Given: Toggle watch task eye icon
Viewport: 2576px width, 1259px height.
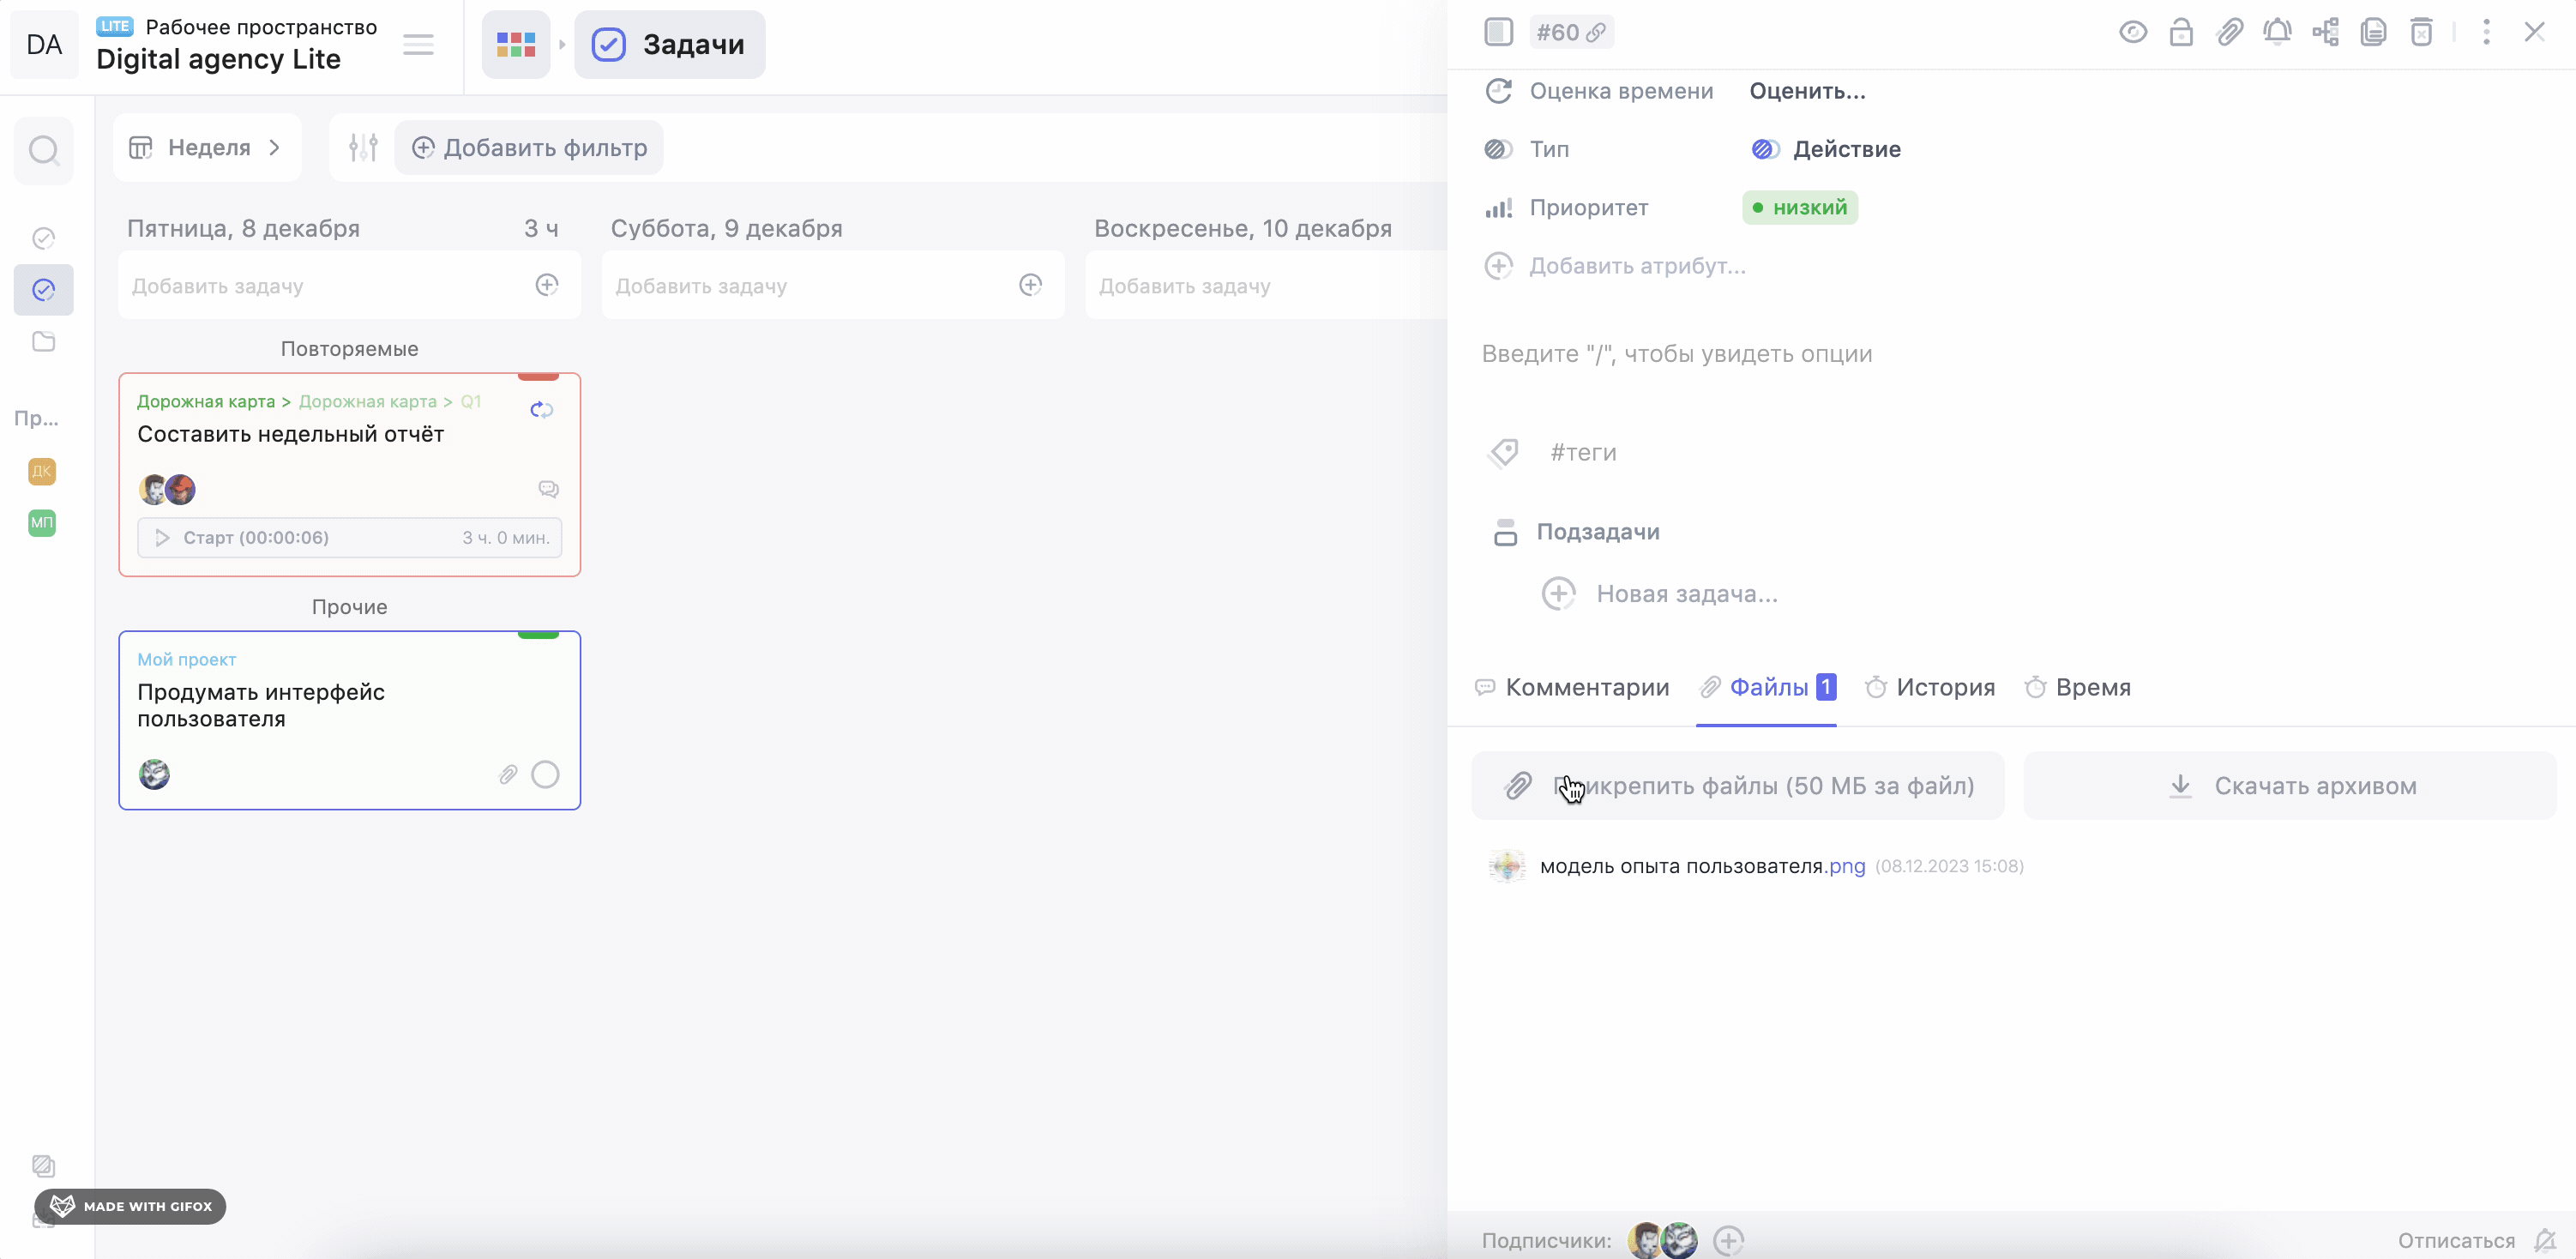Looking at the screenshot, I should [2132, 32].
